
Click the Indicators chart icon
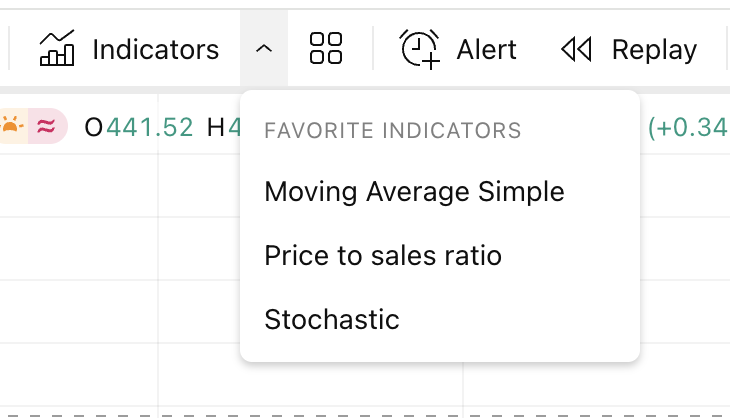tap(58, 49)
